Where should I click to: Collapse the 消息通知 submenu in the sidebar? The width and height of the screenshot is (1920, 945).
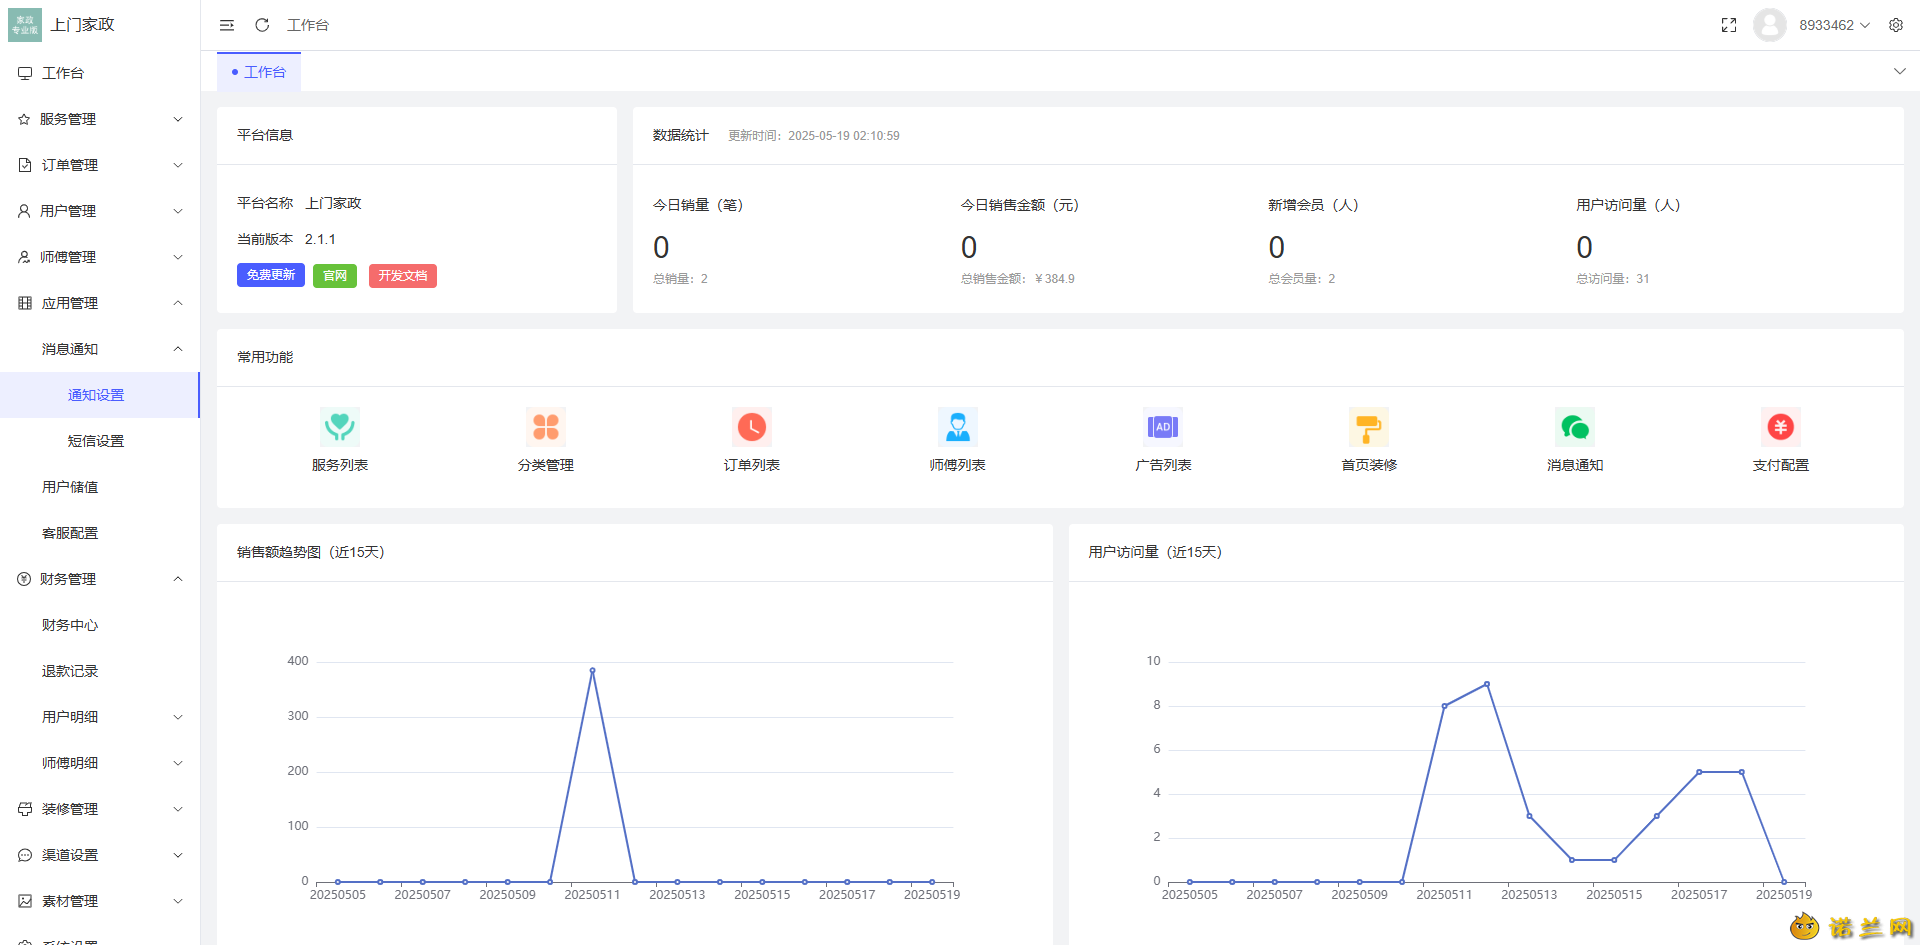[100, 349]
